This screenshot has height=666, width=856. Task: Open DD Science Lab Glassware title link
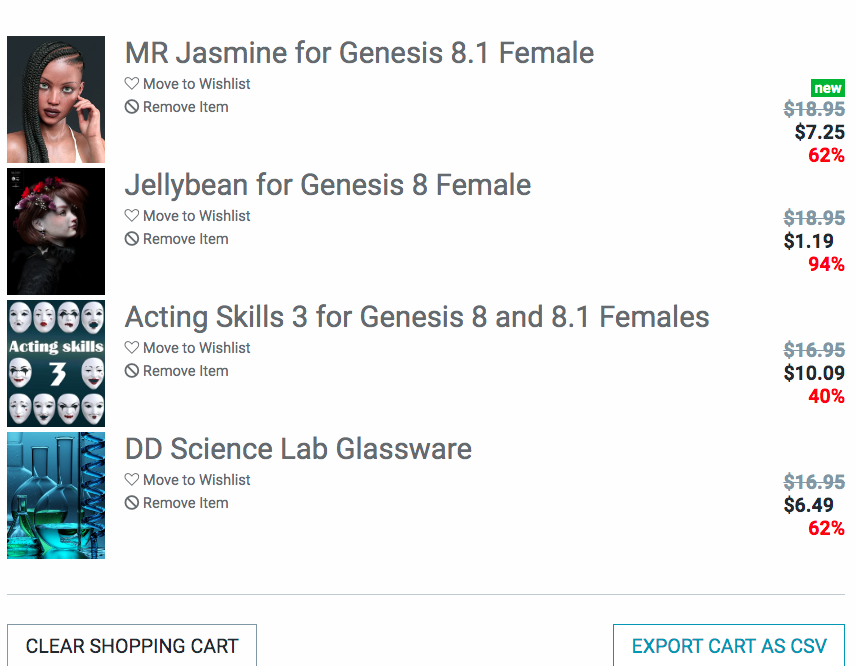[298, 449]
